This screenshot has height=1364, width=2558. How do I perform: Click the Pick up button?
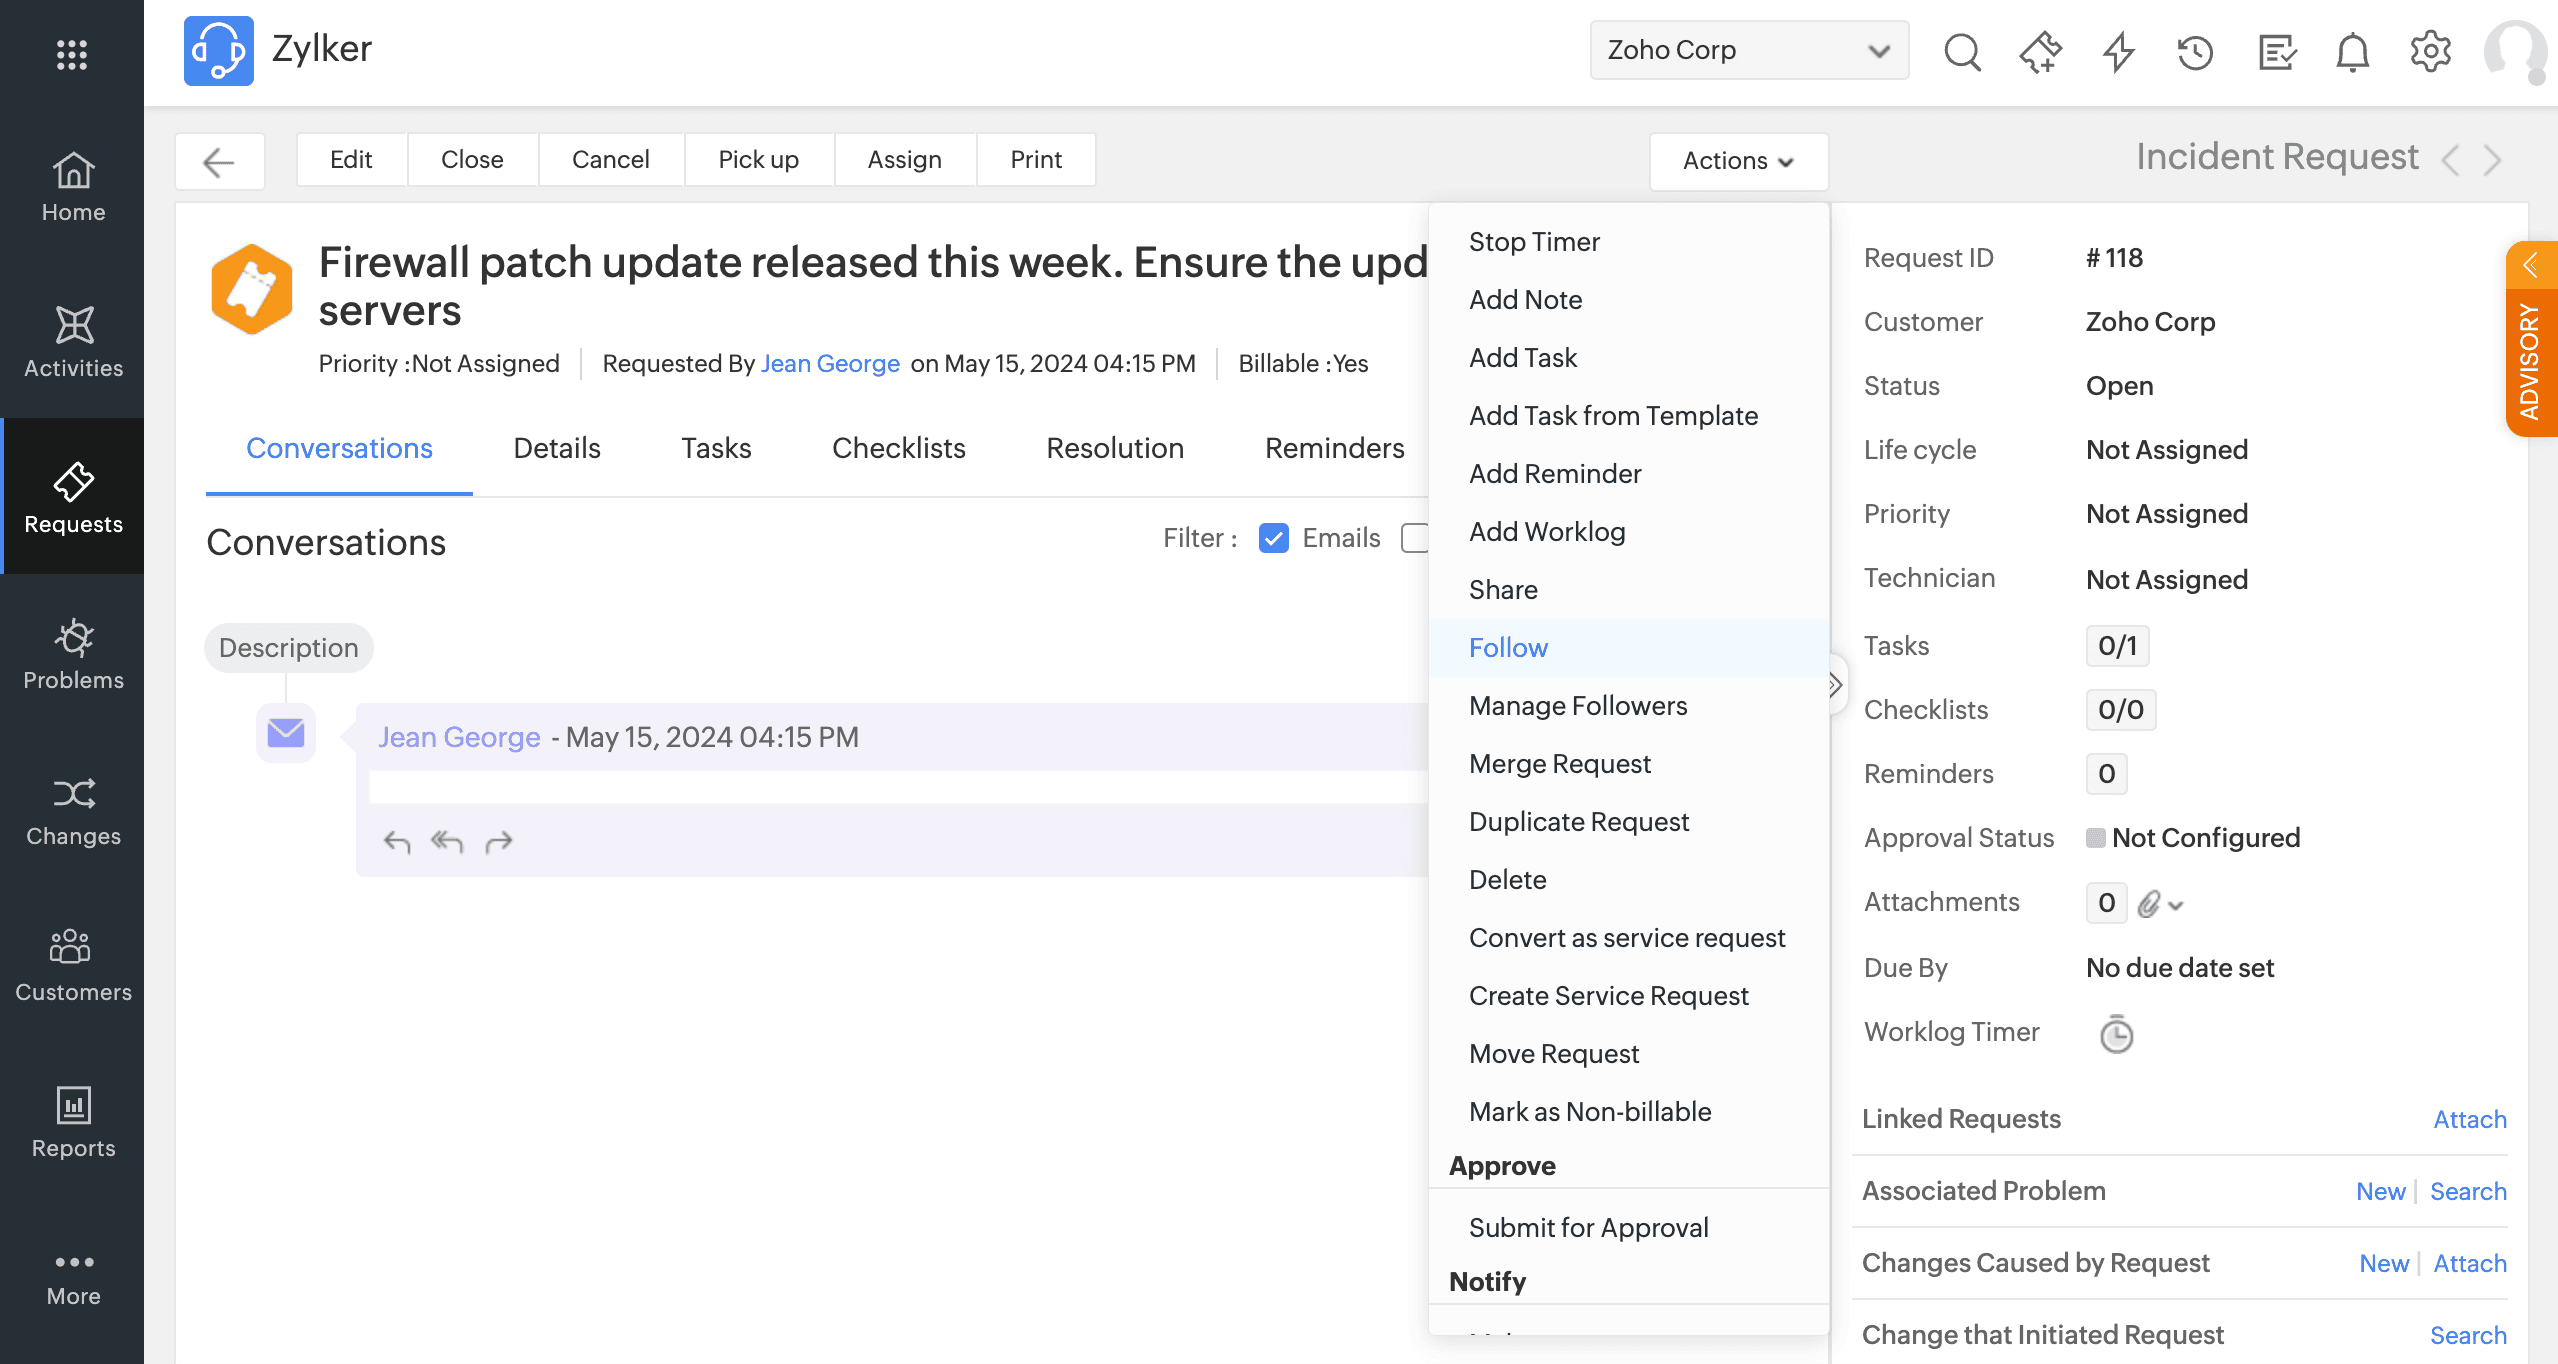[x=758, y=160]
